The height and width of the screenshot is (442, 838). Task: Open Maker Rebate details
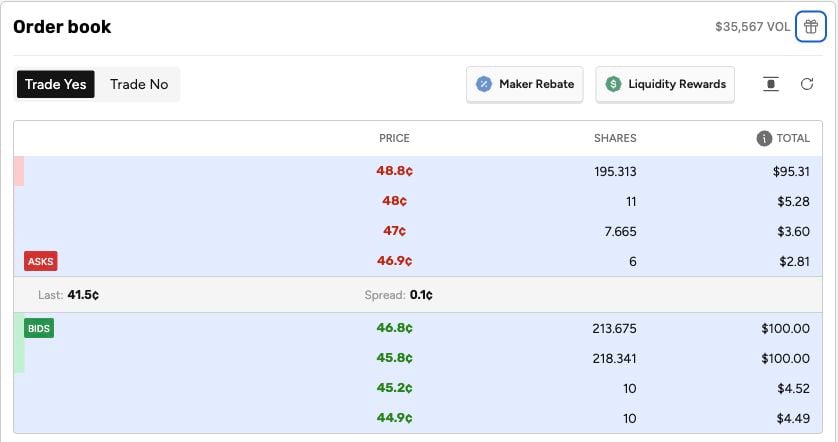524,84
